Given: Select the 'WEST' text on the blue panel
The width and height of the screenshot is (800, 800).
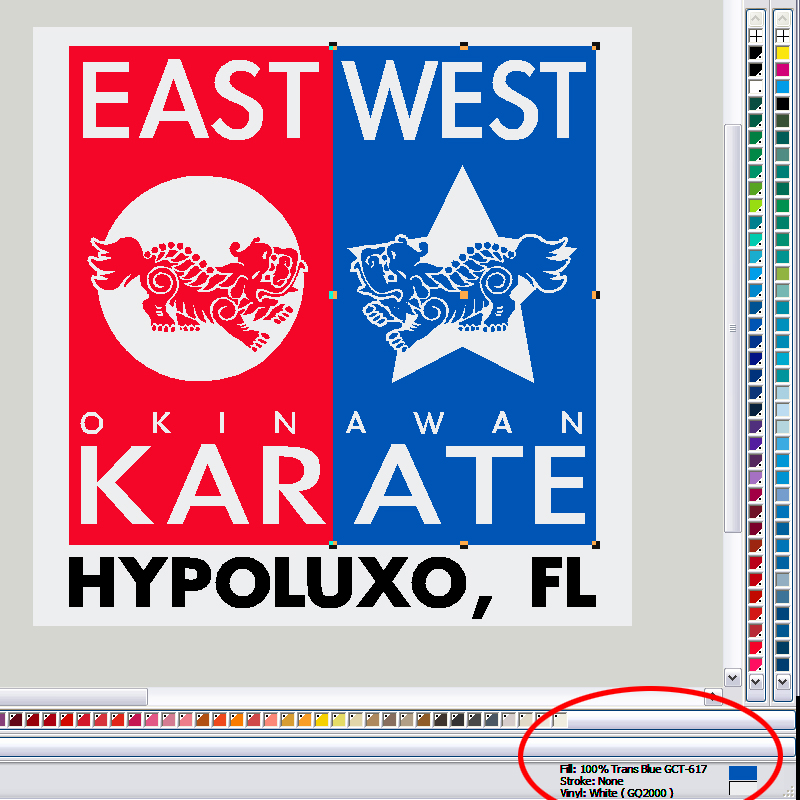Looking at the screenshot, I should point(463,99).
